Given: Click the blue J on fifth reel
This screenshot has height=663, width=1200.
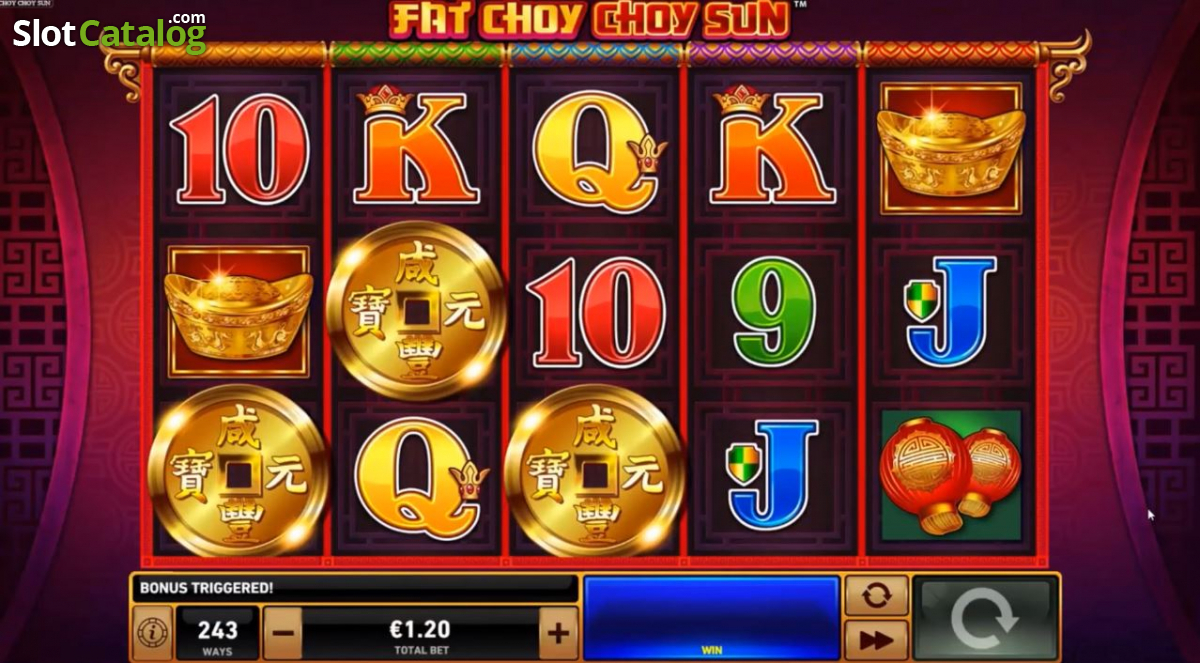Looking at the screenshot, I should tap(951, 311).
